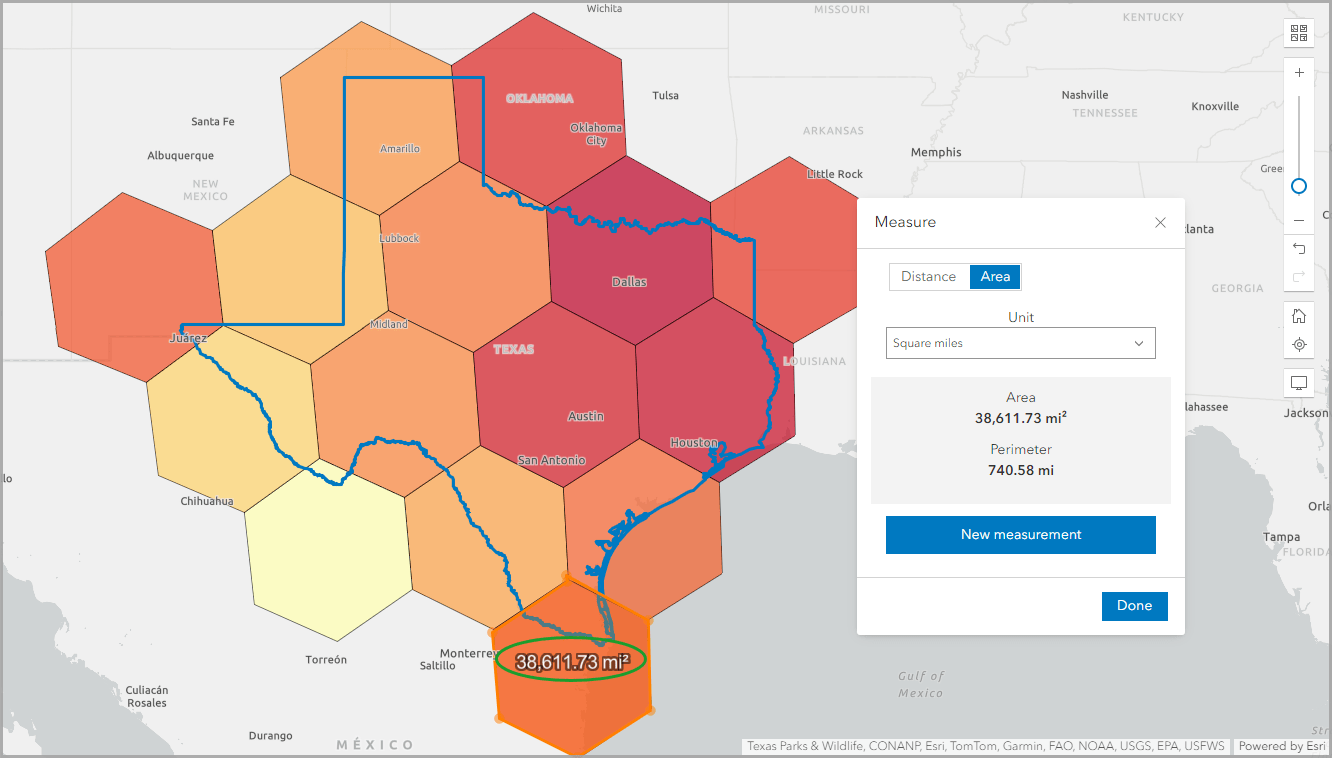Click the Unit label in Measure panel

tap(1020, 317)
